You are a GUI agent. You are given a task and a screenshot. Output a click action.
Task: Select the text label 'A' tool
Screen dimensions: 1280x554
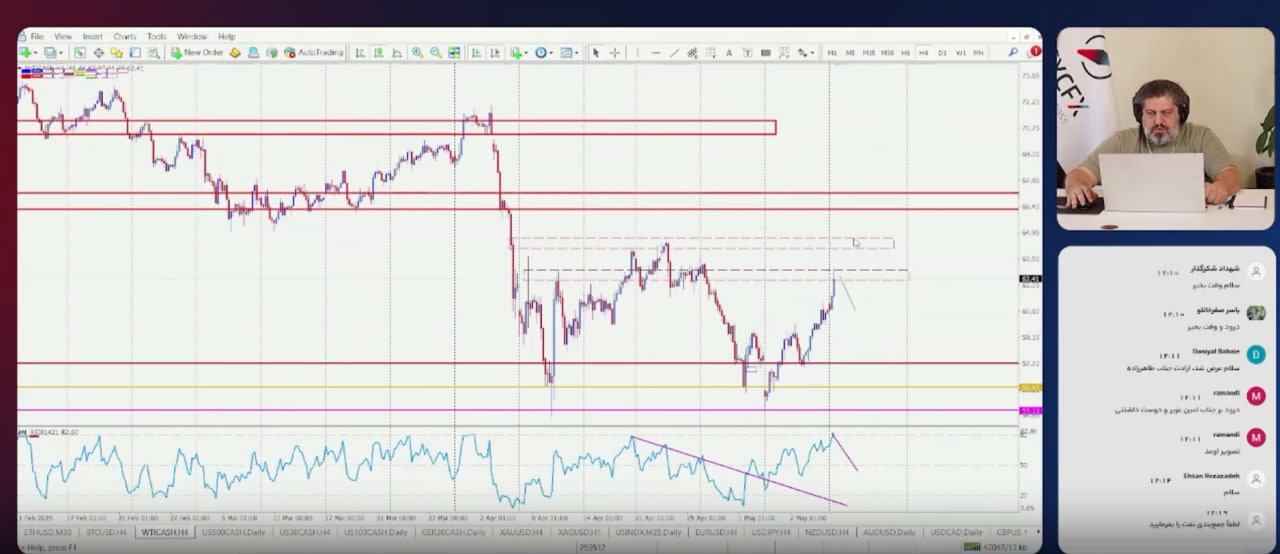click(x=729, y=53)
